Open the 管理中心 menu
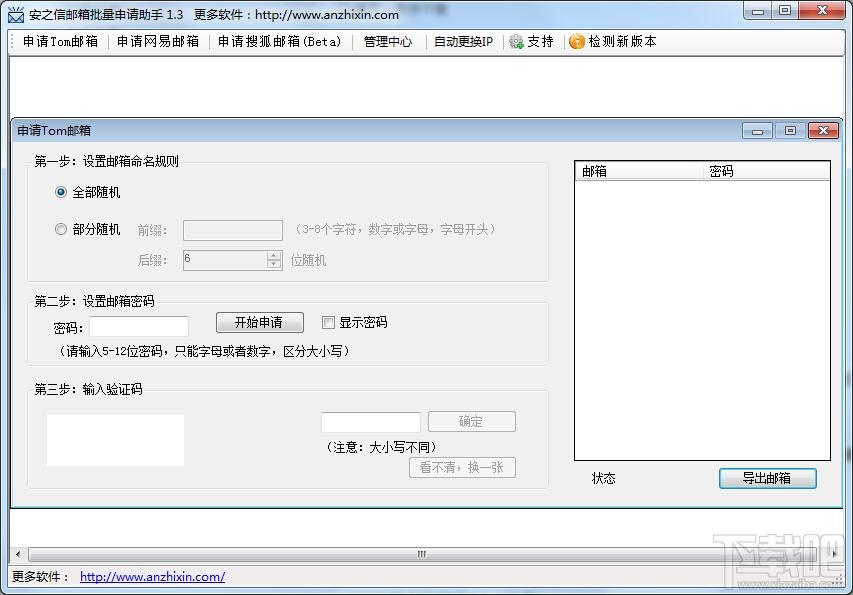Viewport: 853px width, 595px height. tap(388, 41)
